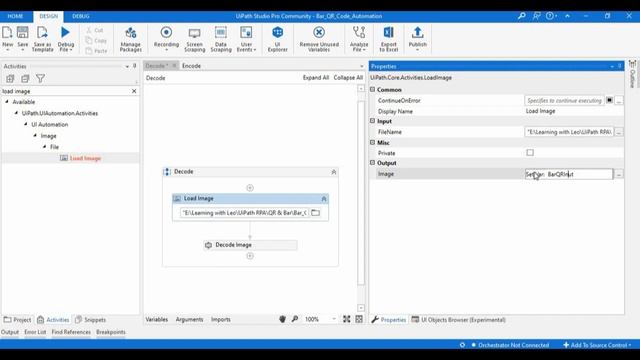
Task: Click expand all icon in Activities panel
Action: point(10,78)
